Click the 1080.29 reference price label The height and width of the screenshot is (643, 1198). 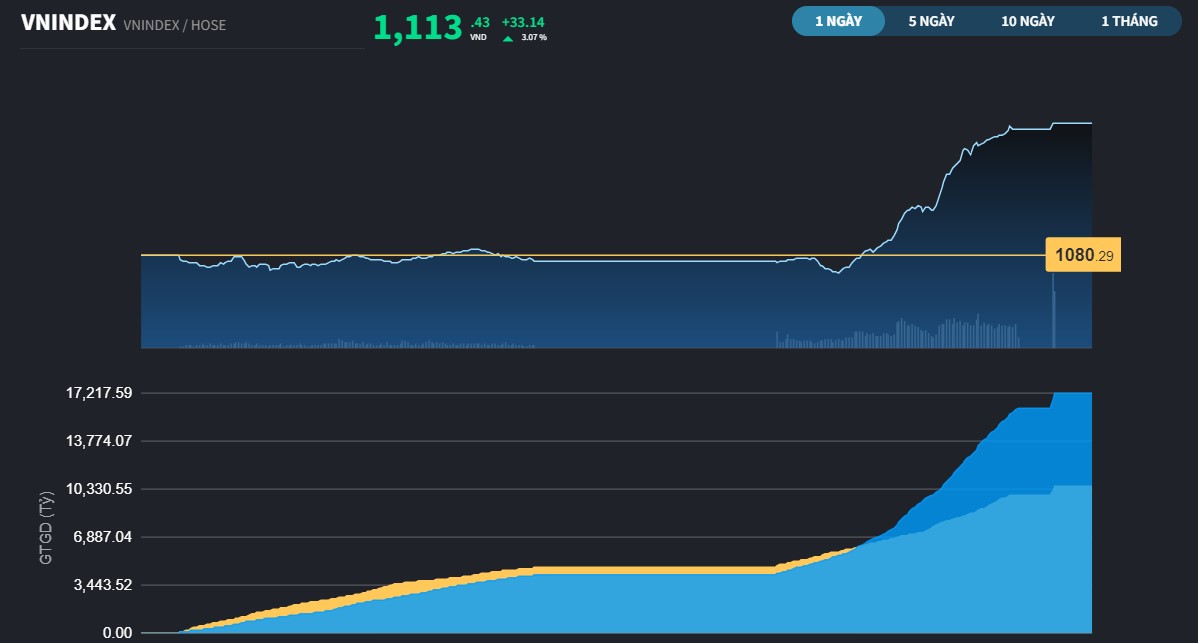[x=1083, y=255]
